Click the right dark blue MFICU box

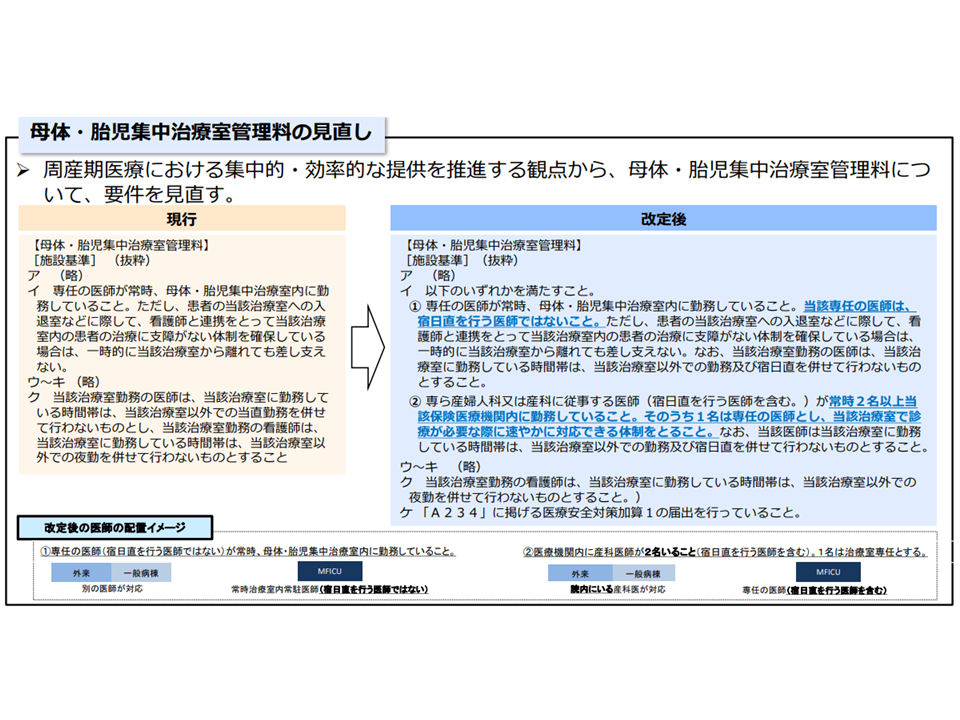click(x=829, y=573)
